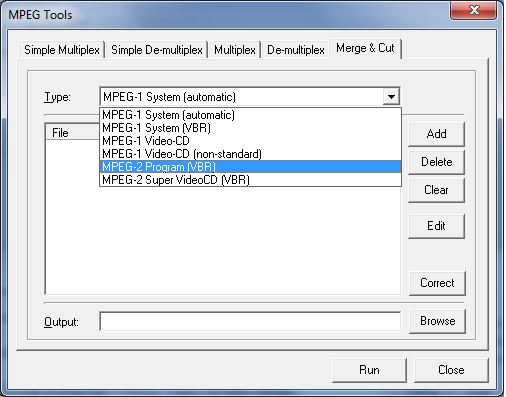Choose MPEG-1 System (VBR) option

tap(250, 128)
